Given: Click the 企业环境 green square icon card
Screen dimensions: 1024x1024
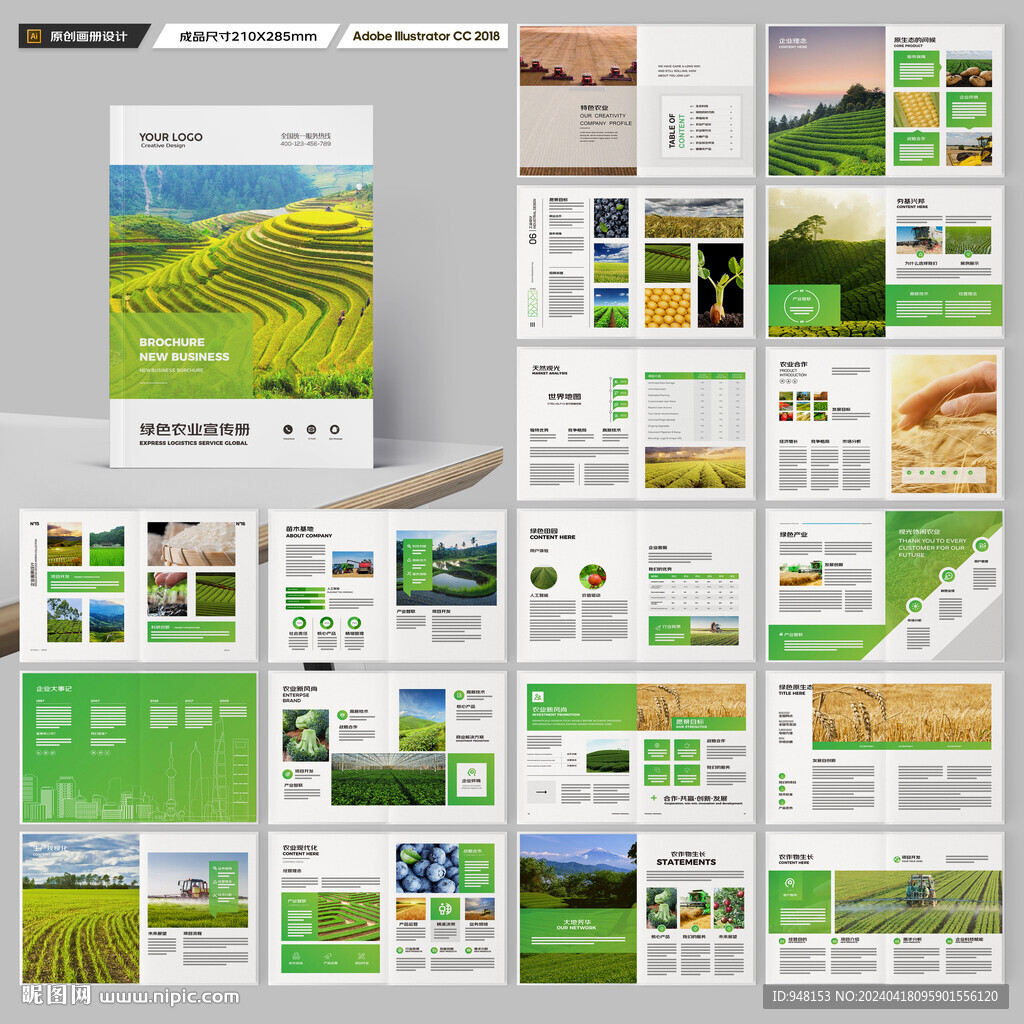Looking at the screenshot, I should point(472,779).
